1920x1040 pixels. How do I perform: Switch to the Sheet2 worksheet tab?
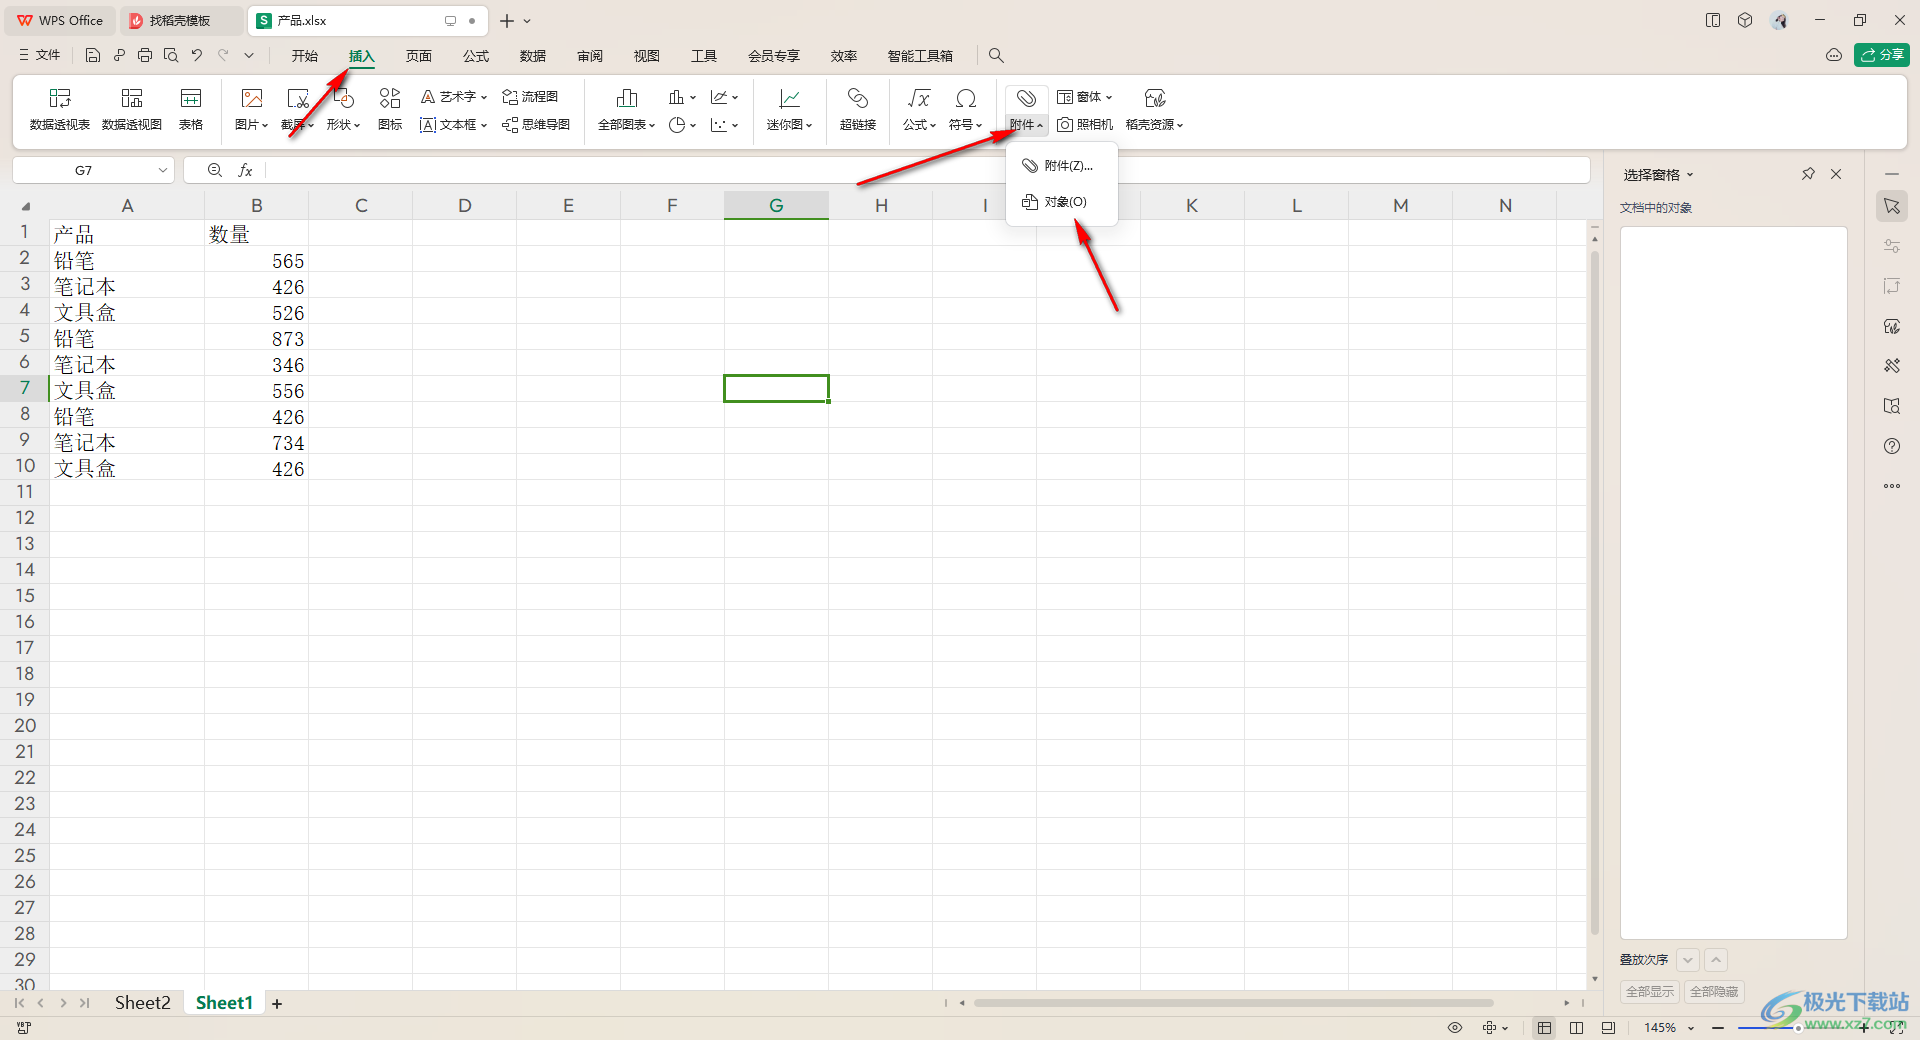(142, 1003)
